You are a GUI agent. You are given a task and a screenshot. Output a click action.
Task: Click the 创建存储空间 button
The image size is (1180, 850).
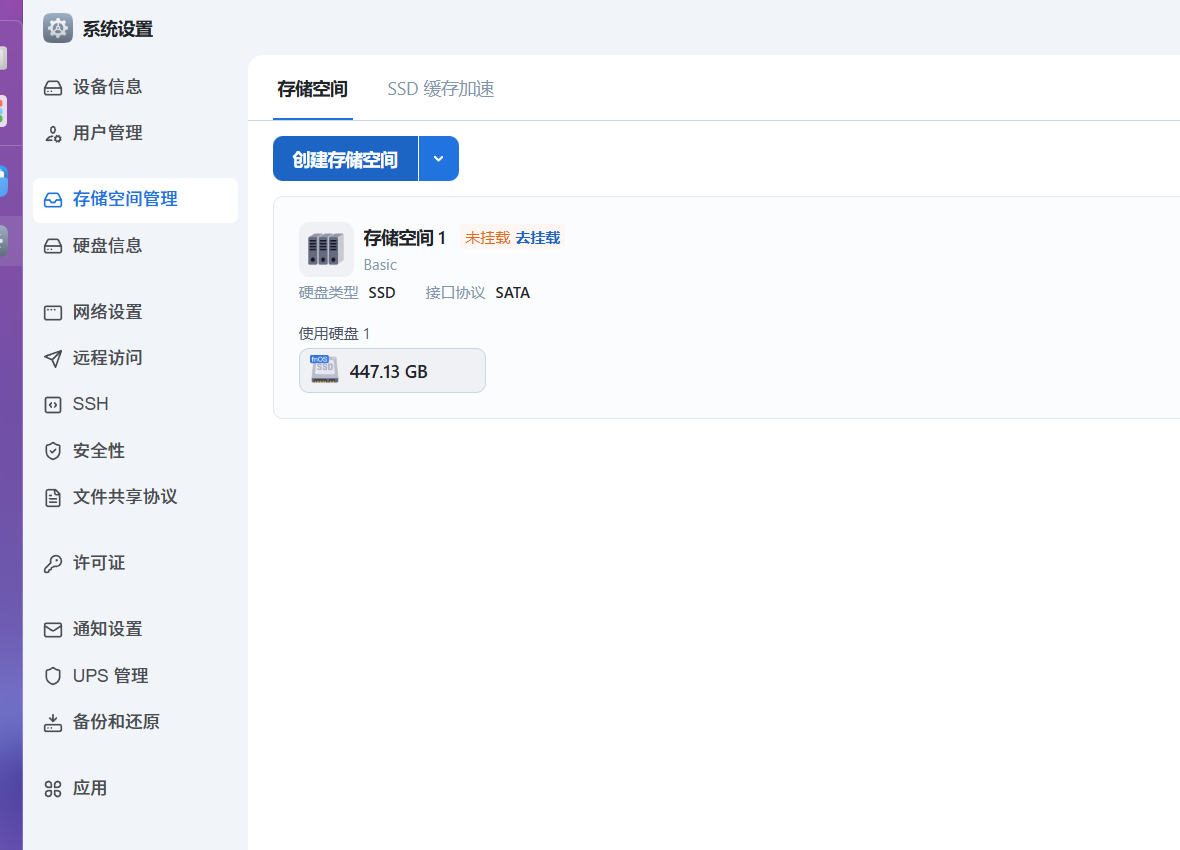345,159
